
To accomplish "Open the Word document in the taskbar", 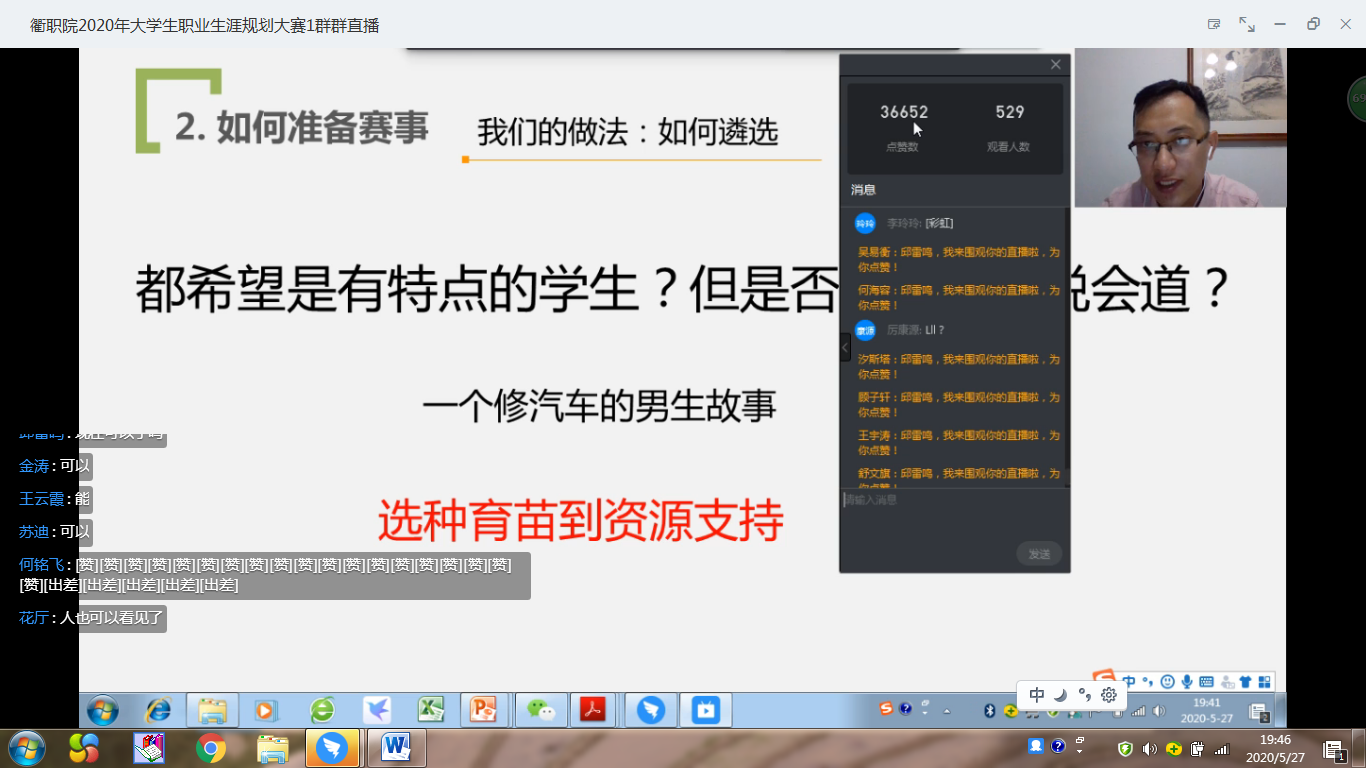I will coord(396,747).
